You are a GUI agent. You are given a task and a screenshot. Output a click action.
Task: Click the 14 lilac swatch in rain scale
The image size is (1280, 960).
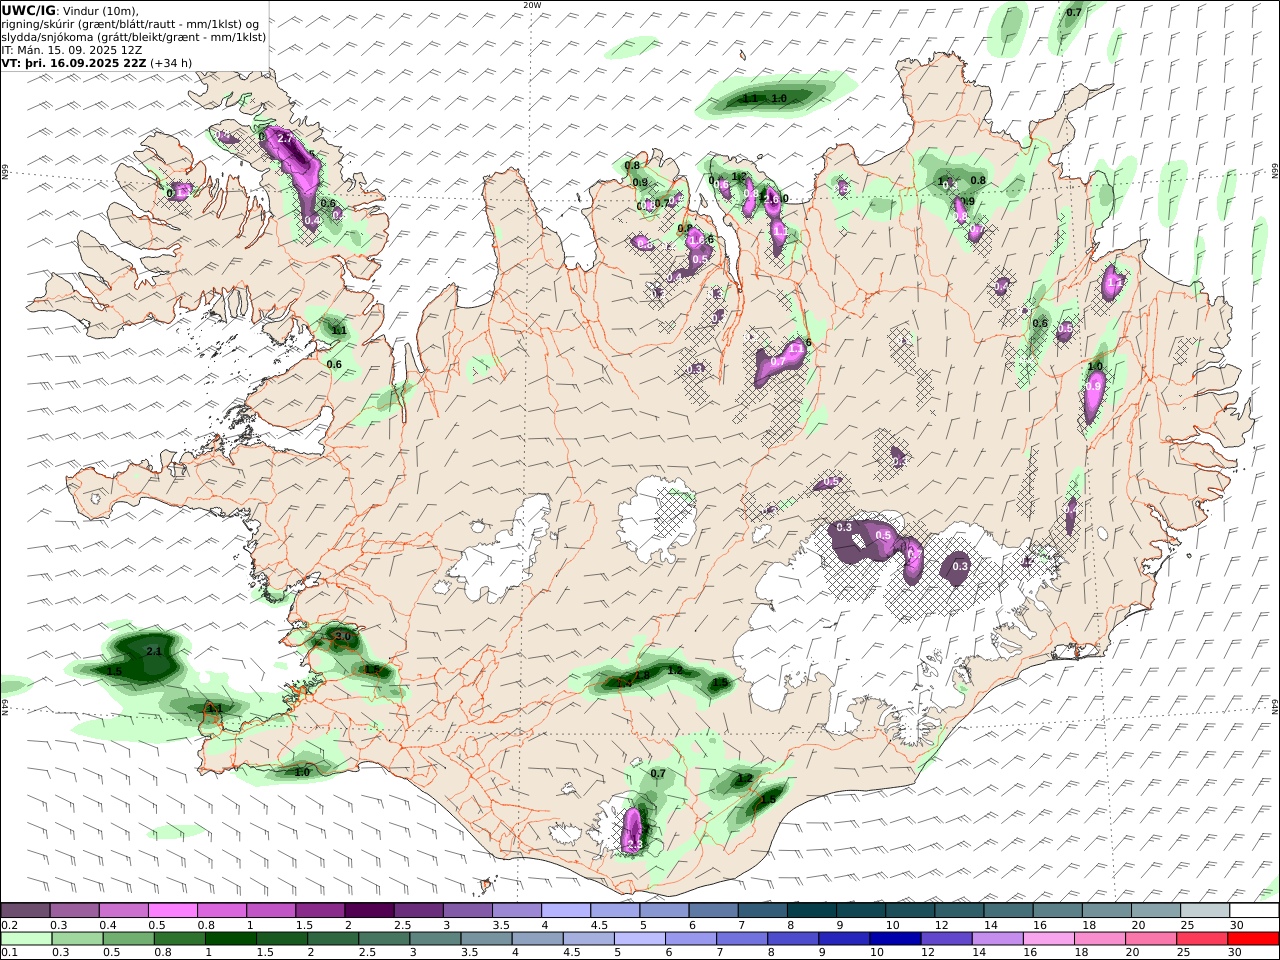(996, 939)
